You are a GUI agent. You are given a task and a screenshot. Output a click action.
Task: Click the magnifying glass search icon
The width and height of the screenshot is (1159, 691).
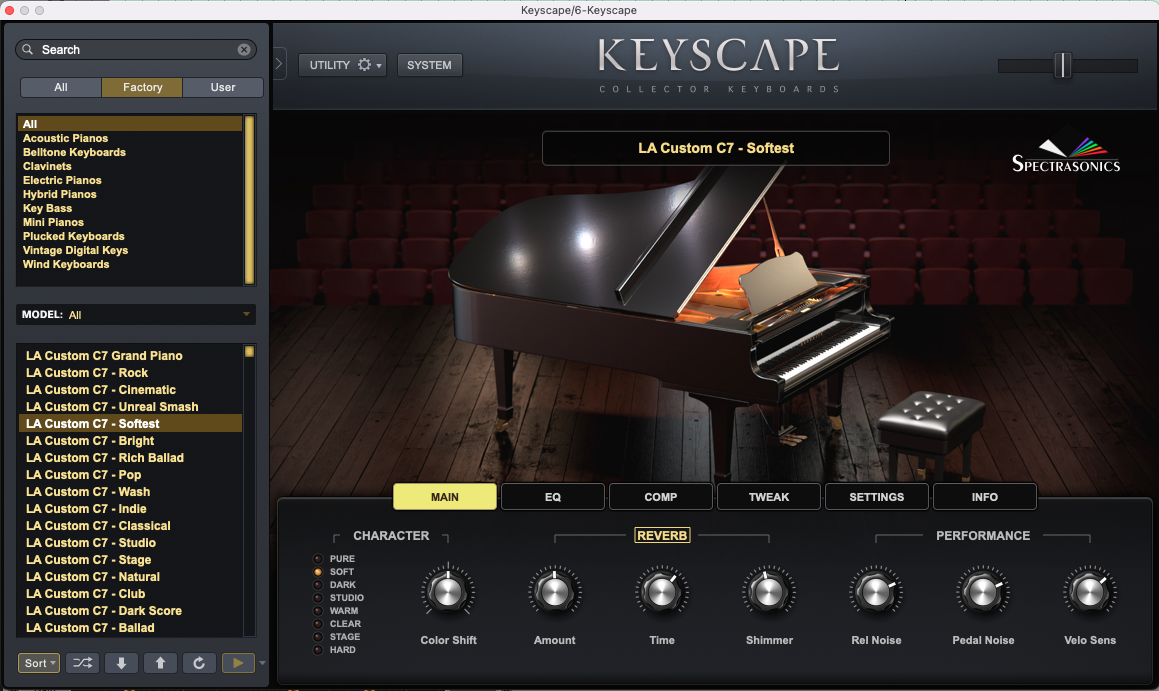(28, 50)
